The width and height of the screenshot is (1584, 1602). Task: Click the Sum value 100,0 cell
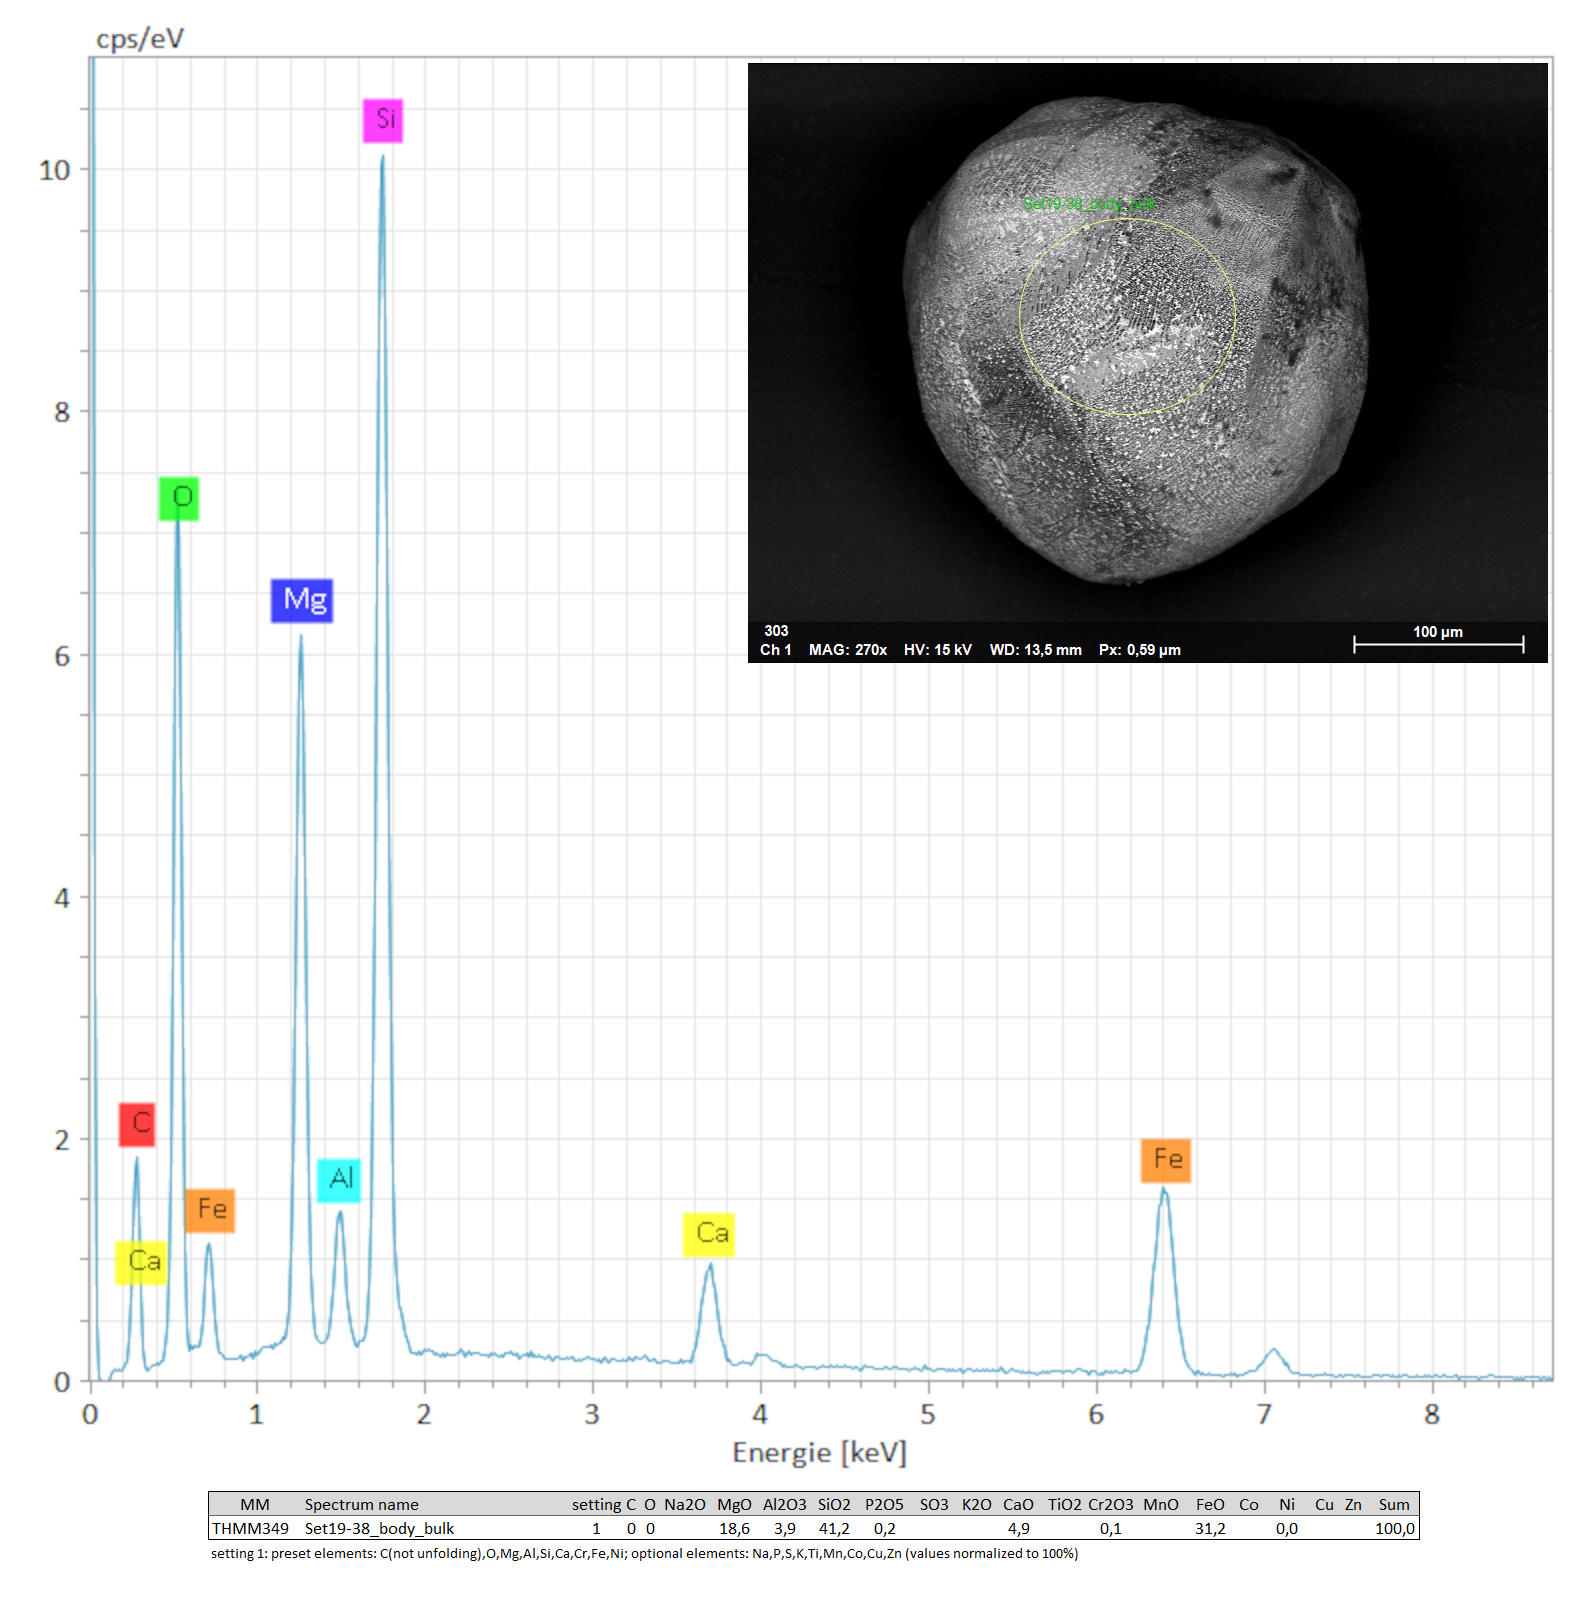pyautogui.click(x=1394, y=1528)
